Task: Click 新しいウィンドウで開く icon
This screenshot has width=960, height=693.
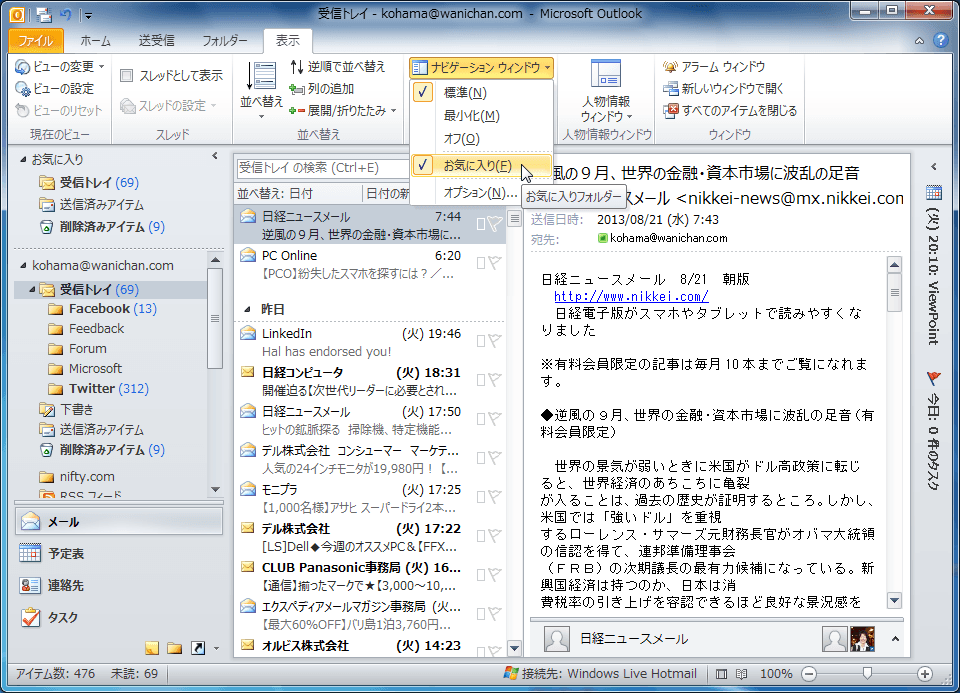Action: pyautogui.click(x=670, y=89)
